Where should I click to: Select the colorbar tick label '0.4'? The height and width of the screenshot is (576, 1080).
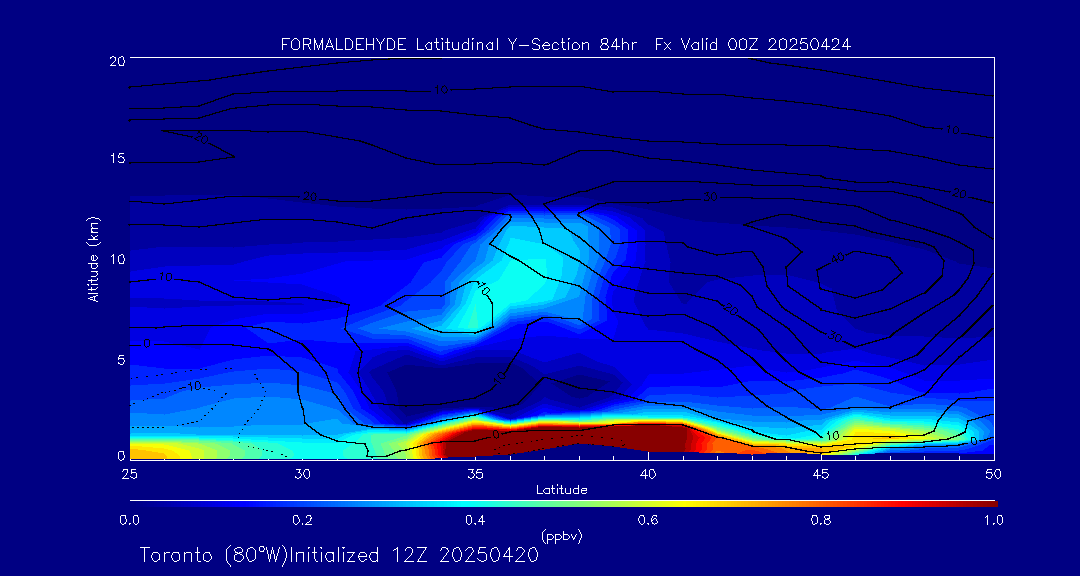(475, 520)
